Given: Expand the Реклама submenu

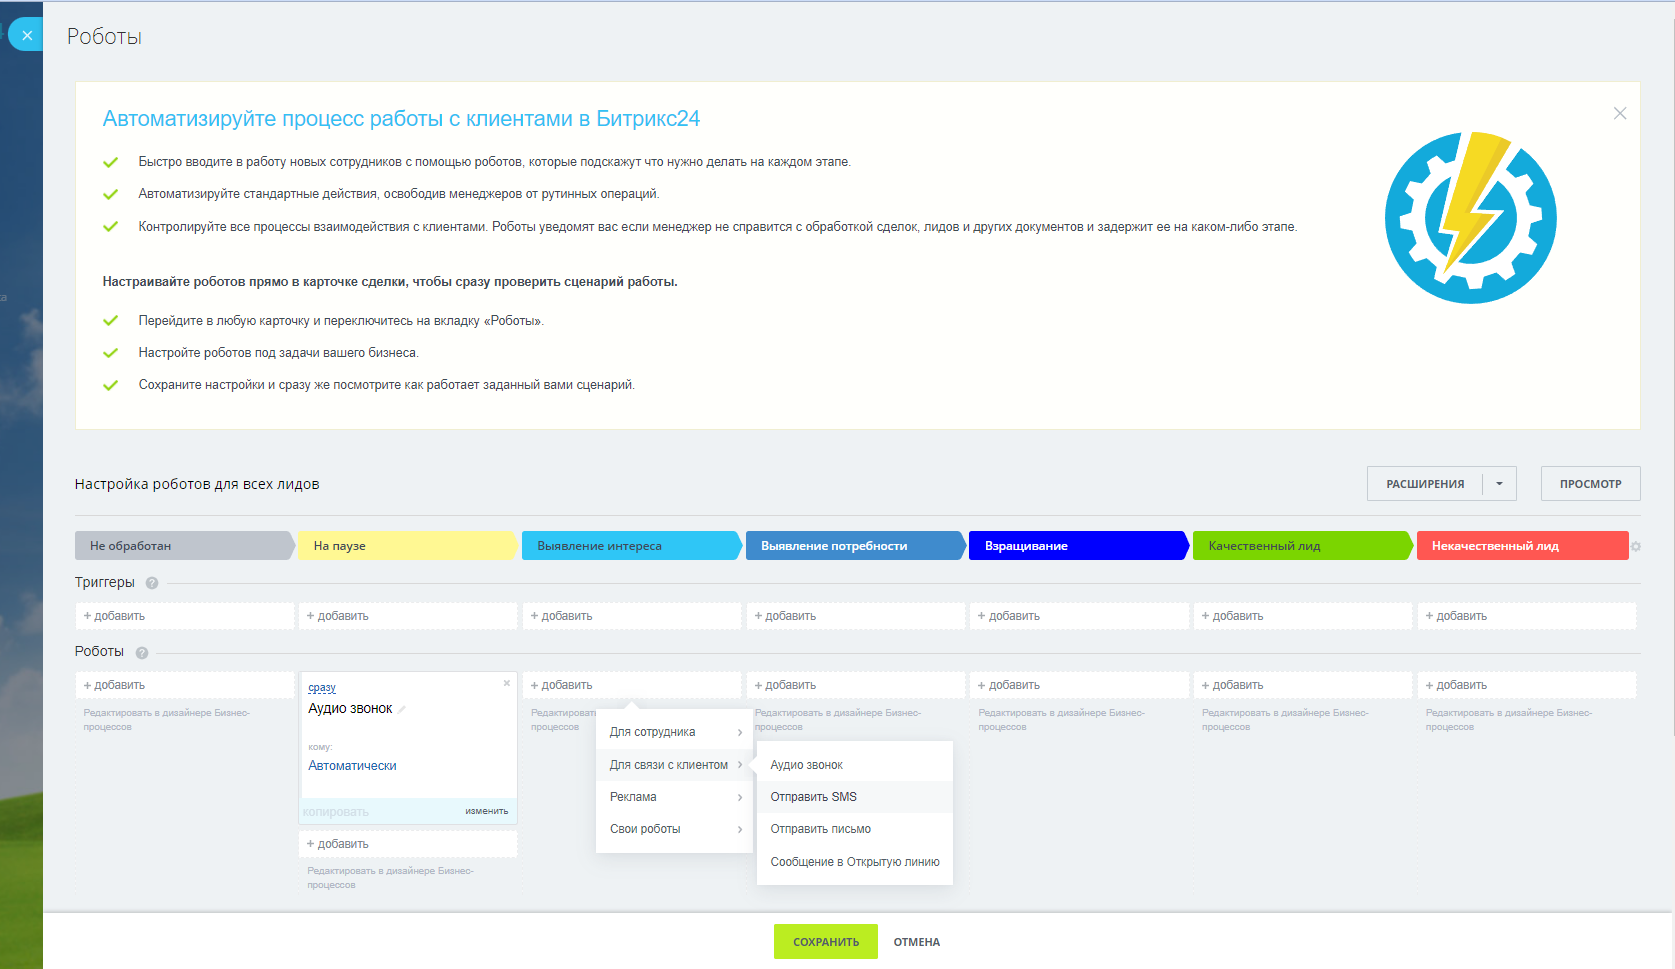Looking at the screenshot, I should click(x=674, y=797).
